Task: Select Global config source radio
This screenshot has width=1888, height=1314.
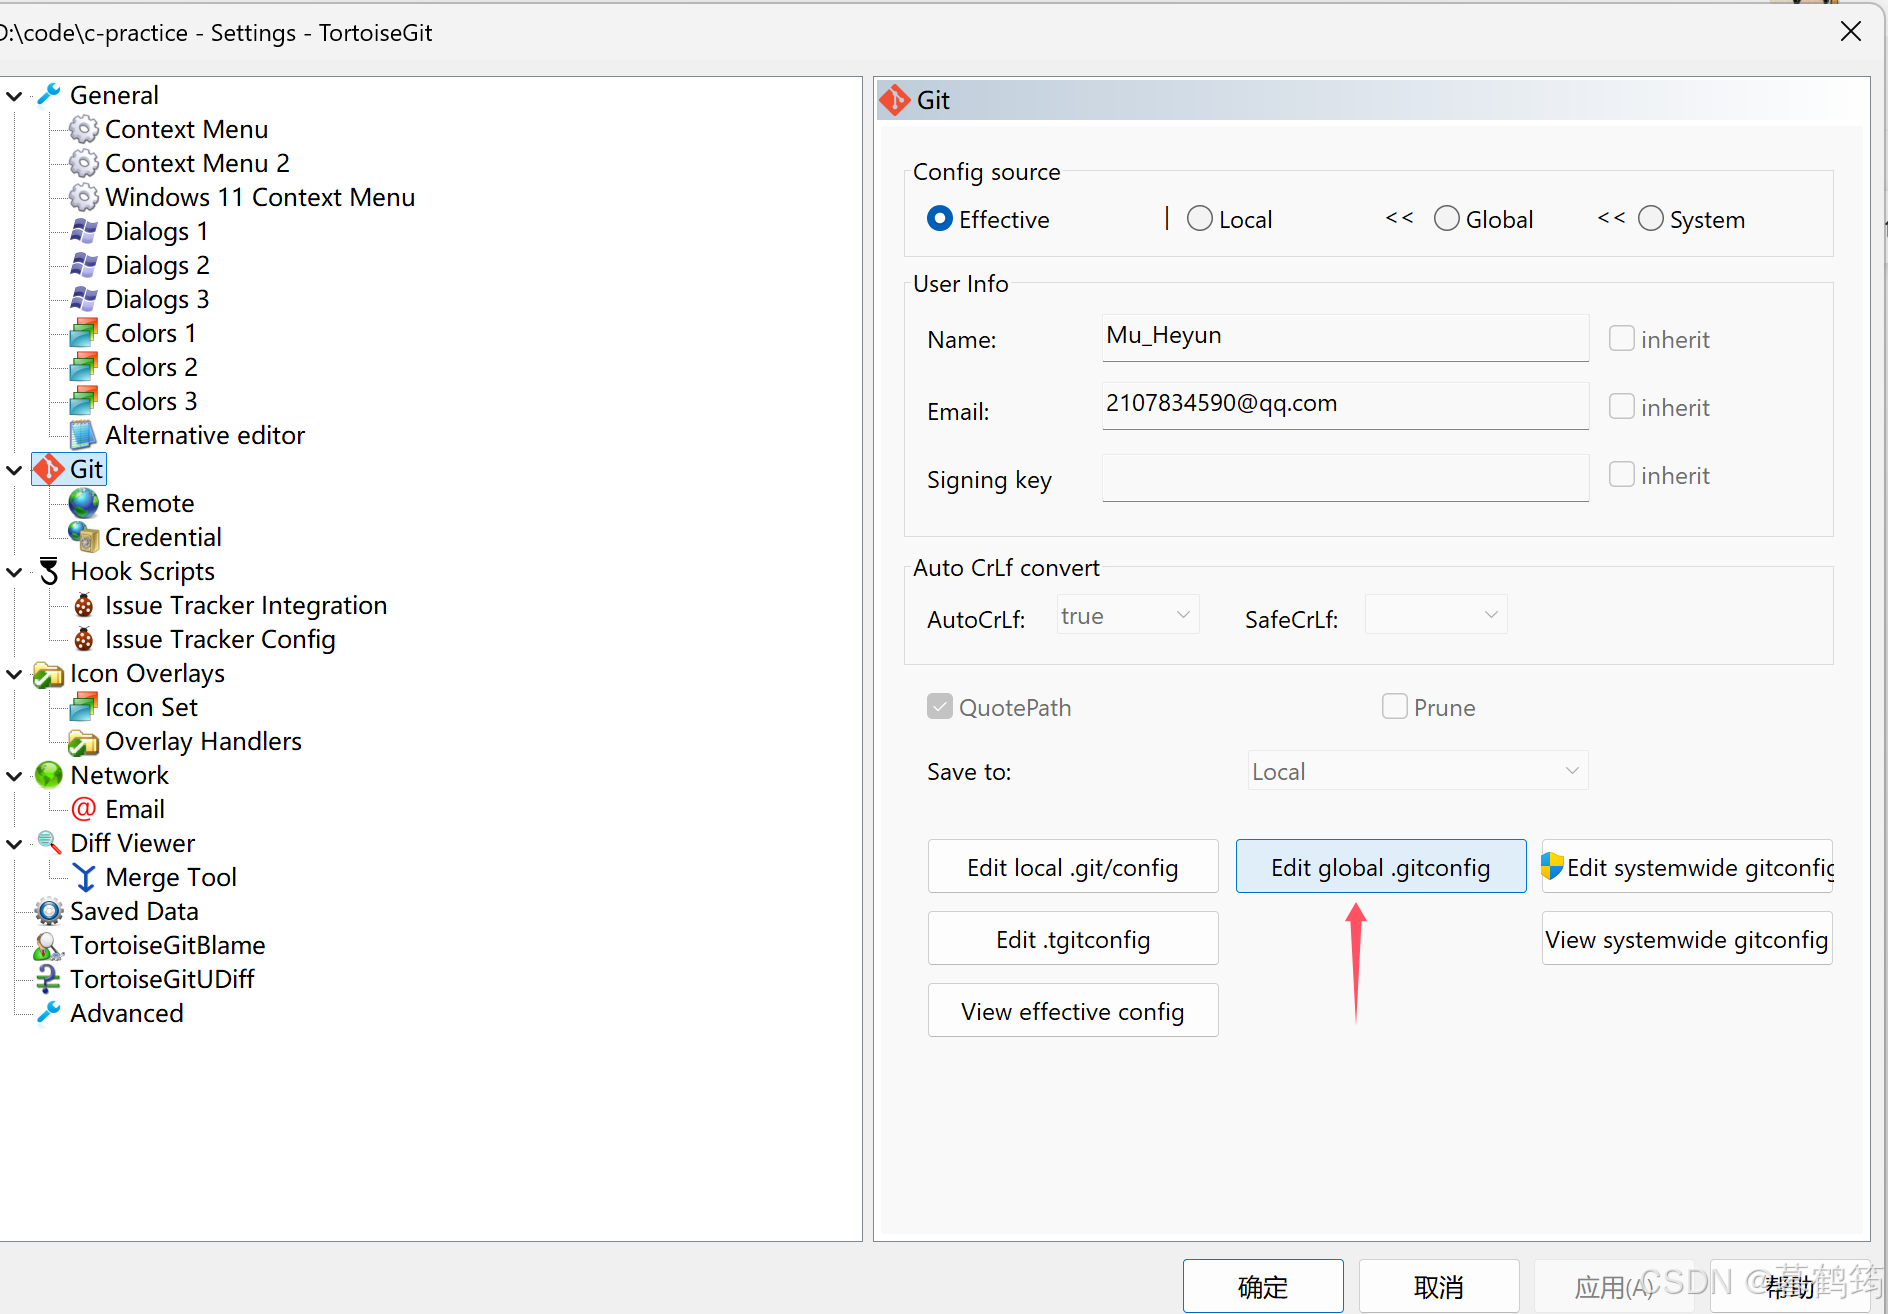Action: (1447, 219)
